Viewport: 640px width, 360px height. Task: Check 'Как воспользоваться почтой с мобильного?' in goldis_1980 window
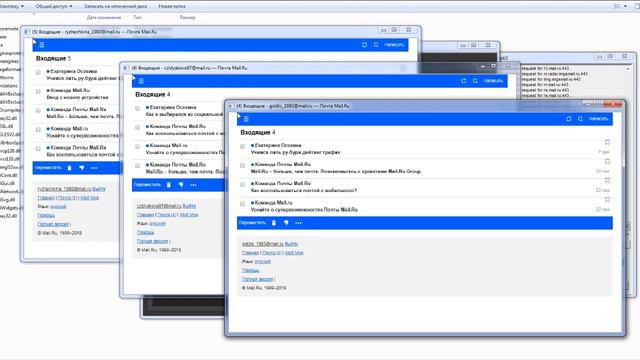[242, 184]
